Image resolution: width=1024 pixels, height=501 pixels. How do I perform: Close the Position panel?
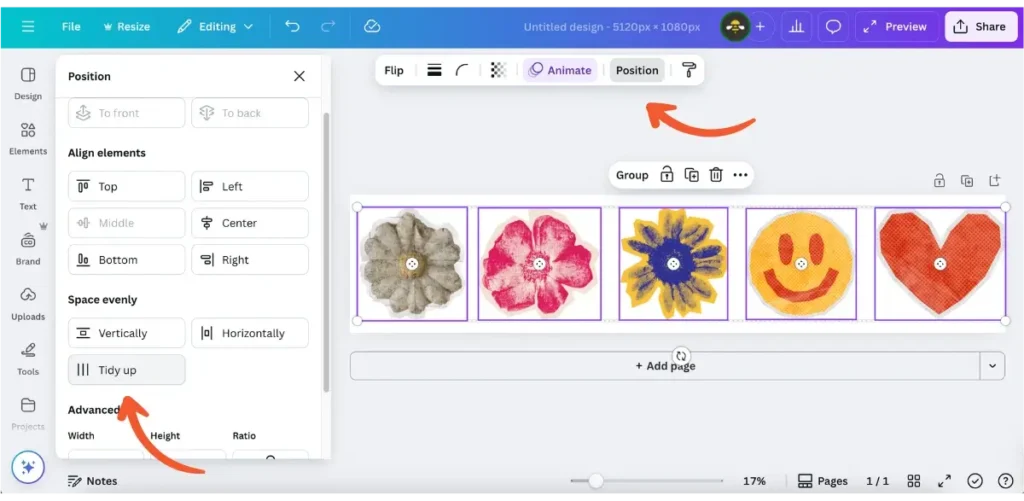[x=299, y=76]
